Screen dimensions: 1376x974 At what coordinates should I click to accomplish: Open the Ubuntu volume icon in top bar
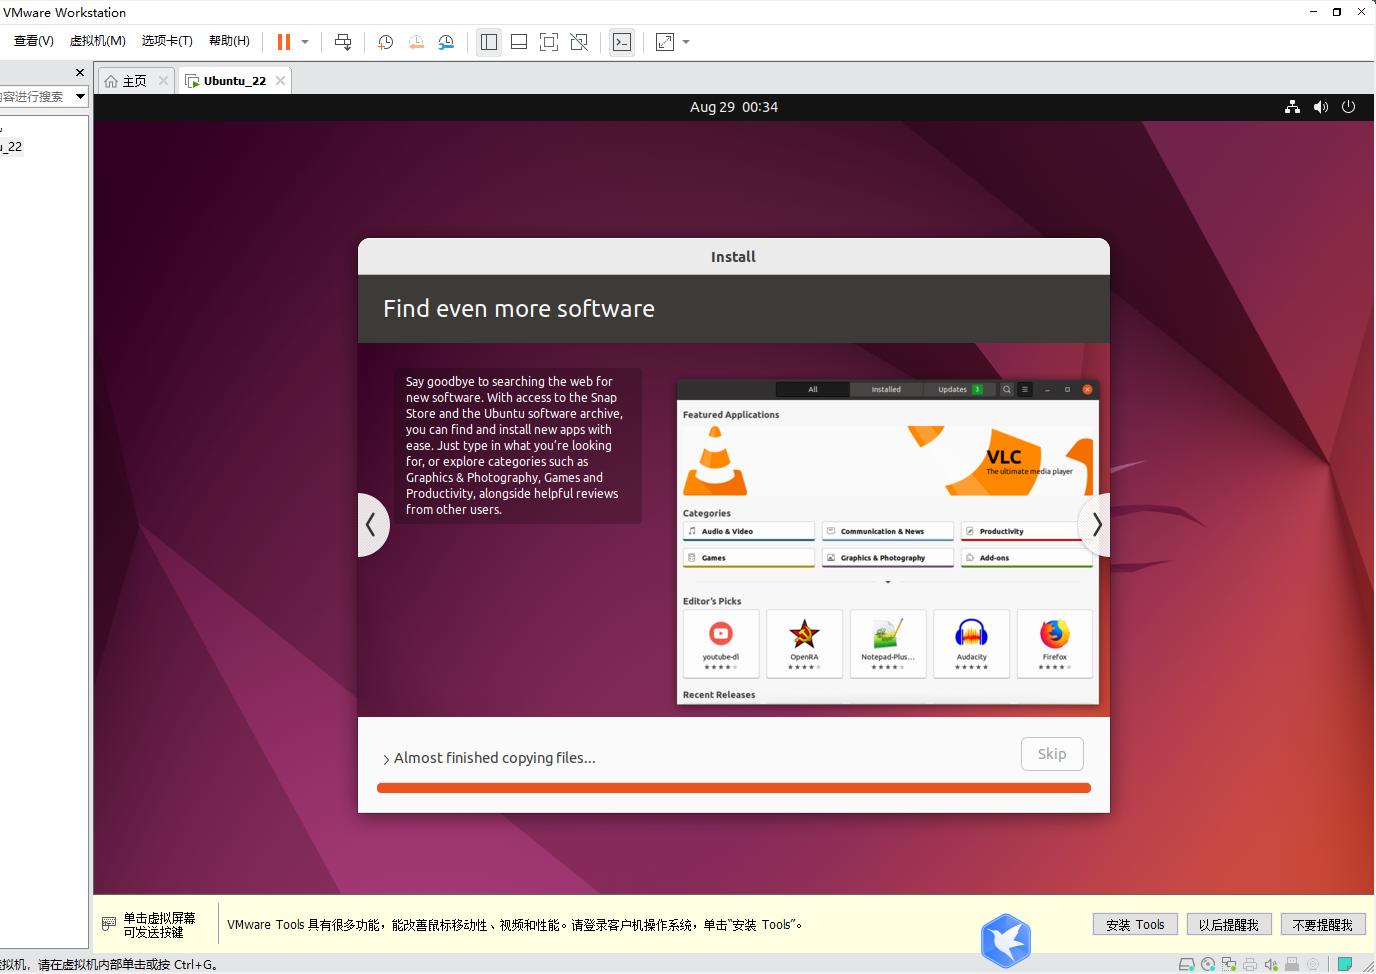pyautogui.click(x=1321, y=107)
